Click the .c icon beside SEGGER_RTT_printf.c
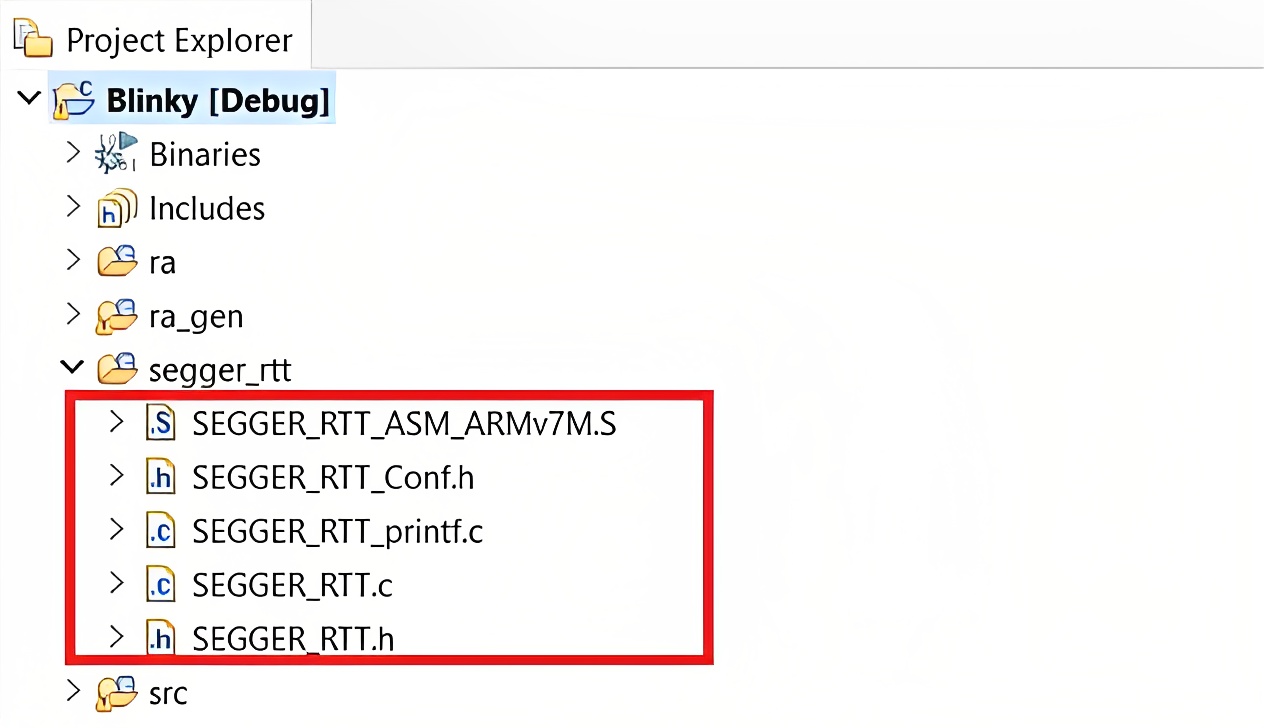 point(161,531)
